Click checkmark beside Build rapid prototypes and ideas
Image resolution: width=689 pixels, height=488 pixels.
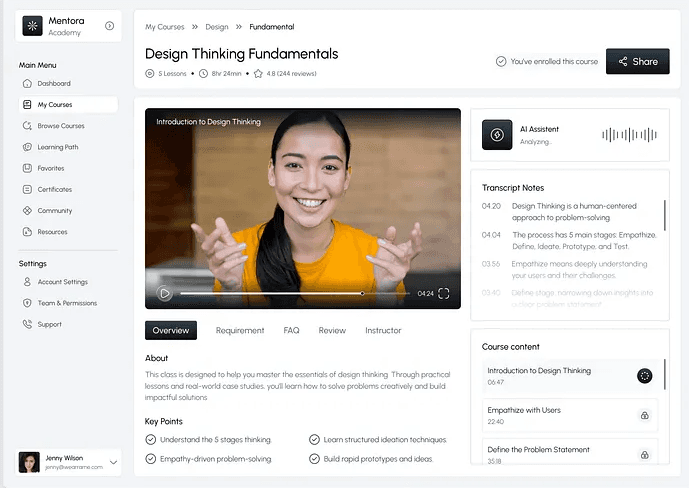[314, 459]
